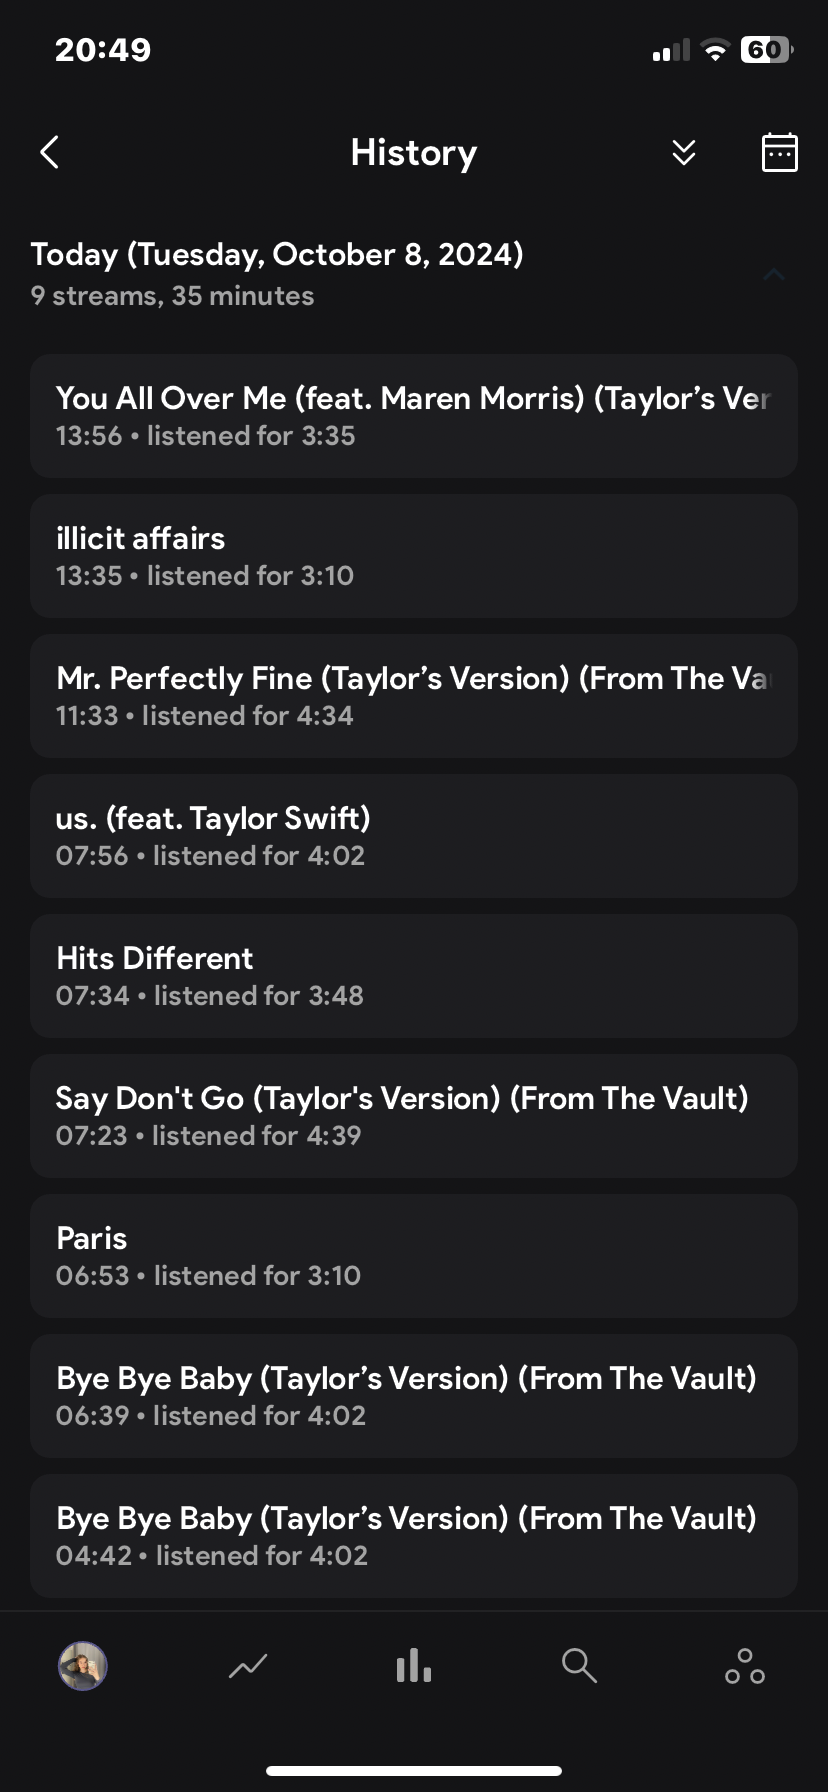This screenshot has height=1792, width=828.
Task: Select the Say Don't Go track
Action: [414, 1116]
